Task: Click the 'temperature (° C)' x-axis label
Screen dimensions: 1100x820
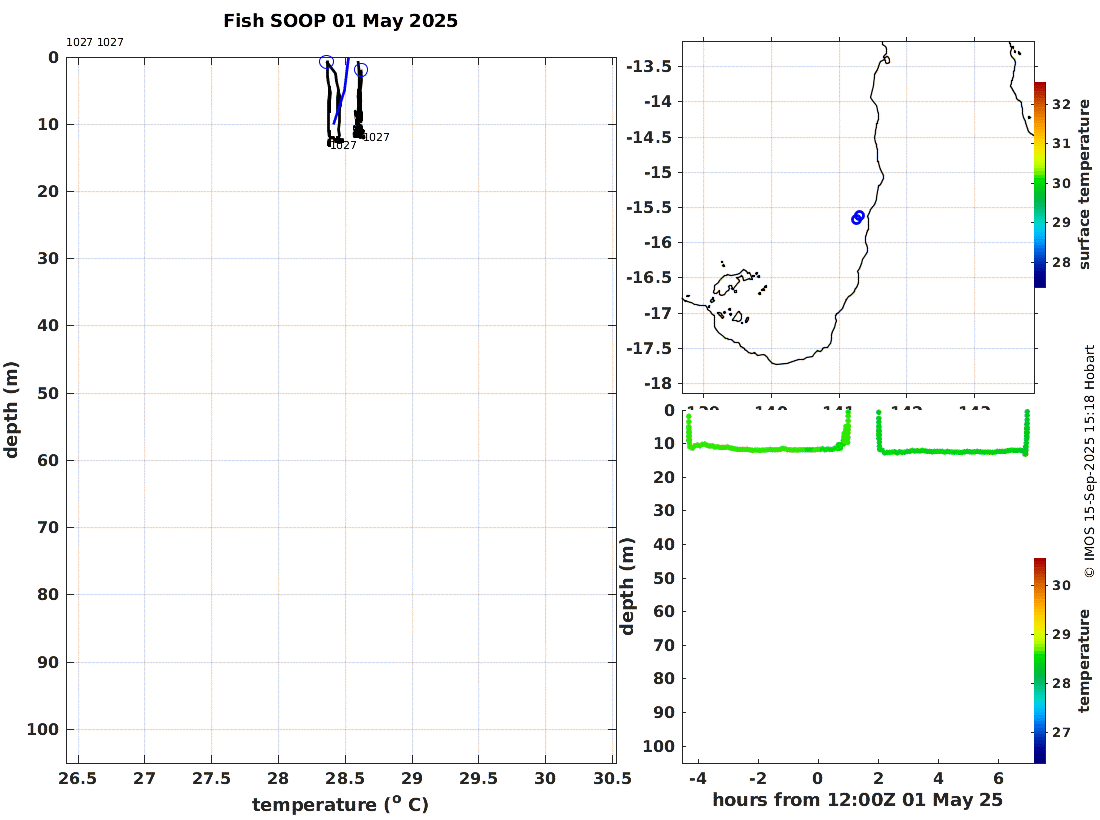Action: click(340, 804)
